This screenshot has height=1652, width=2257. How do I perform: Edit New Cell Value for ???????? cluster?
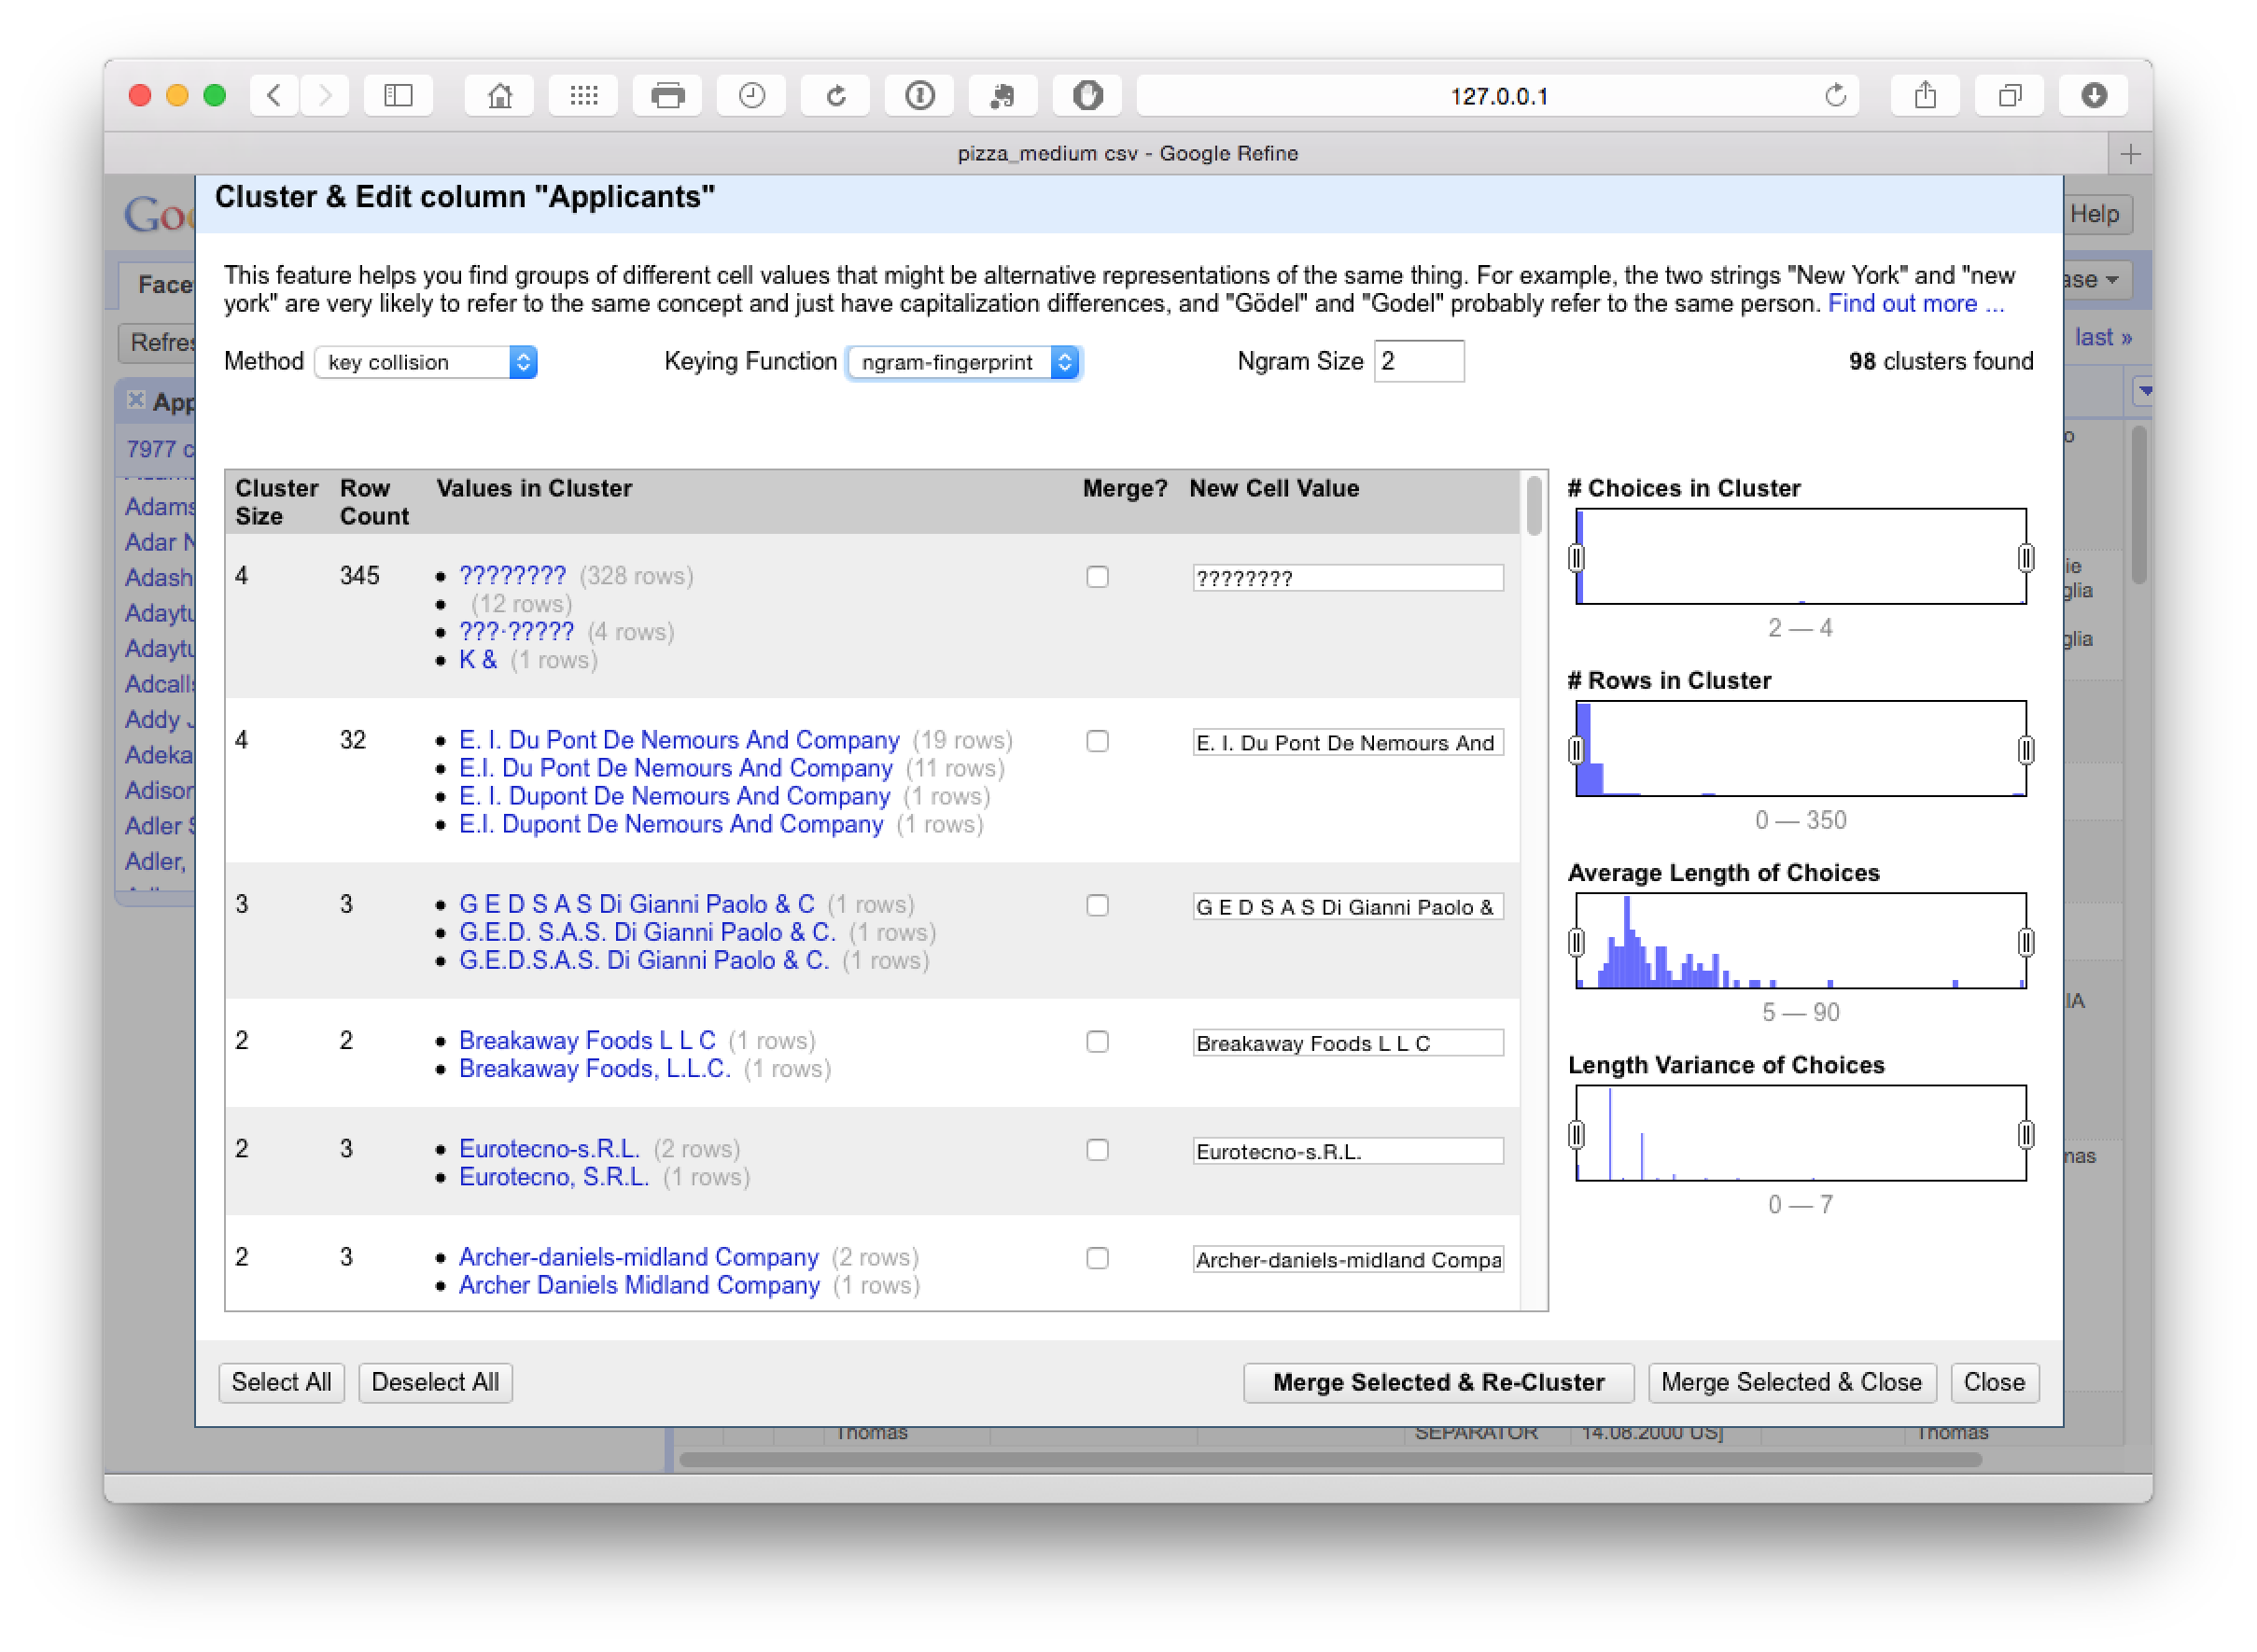pyautogui.click(x=1347, y=578)
